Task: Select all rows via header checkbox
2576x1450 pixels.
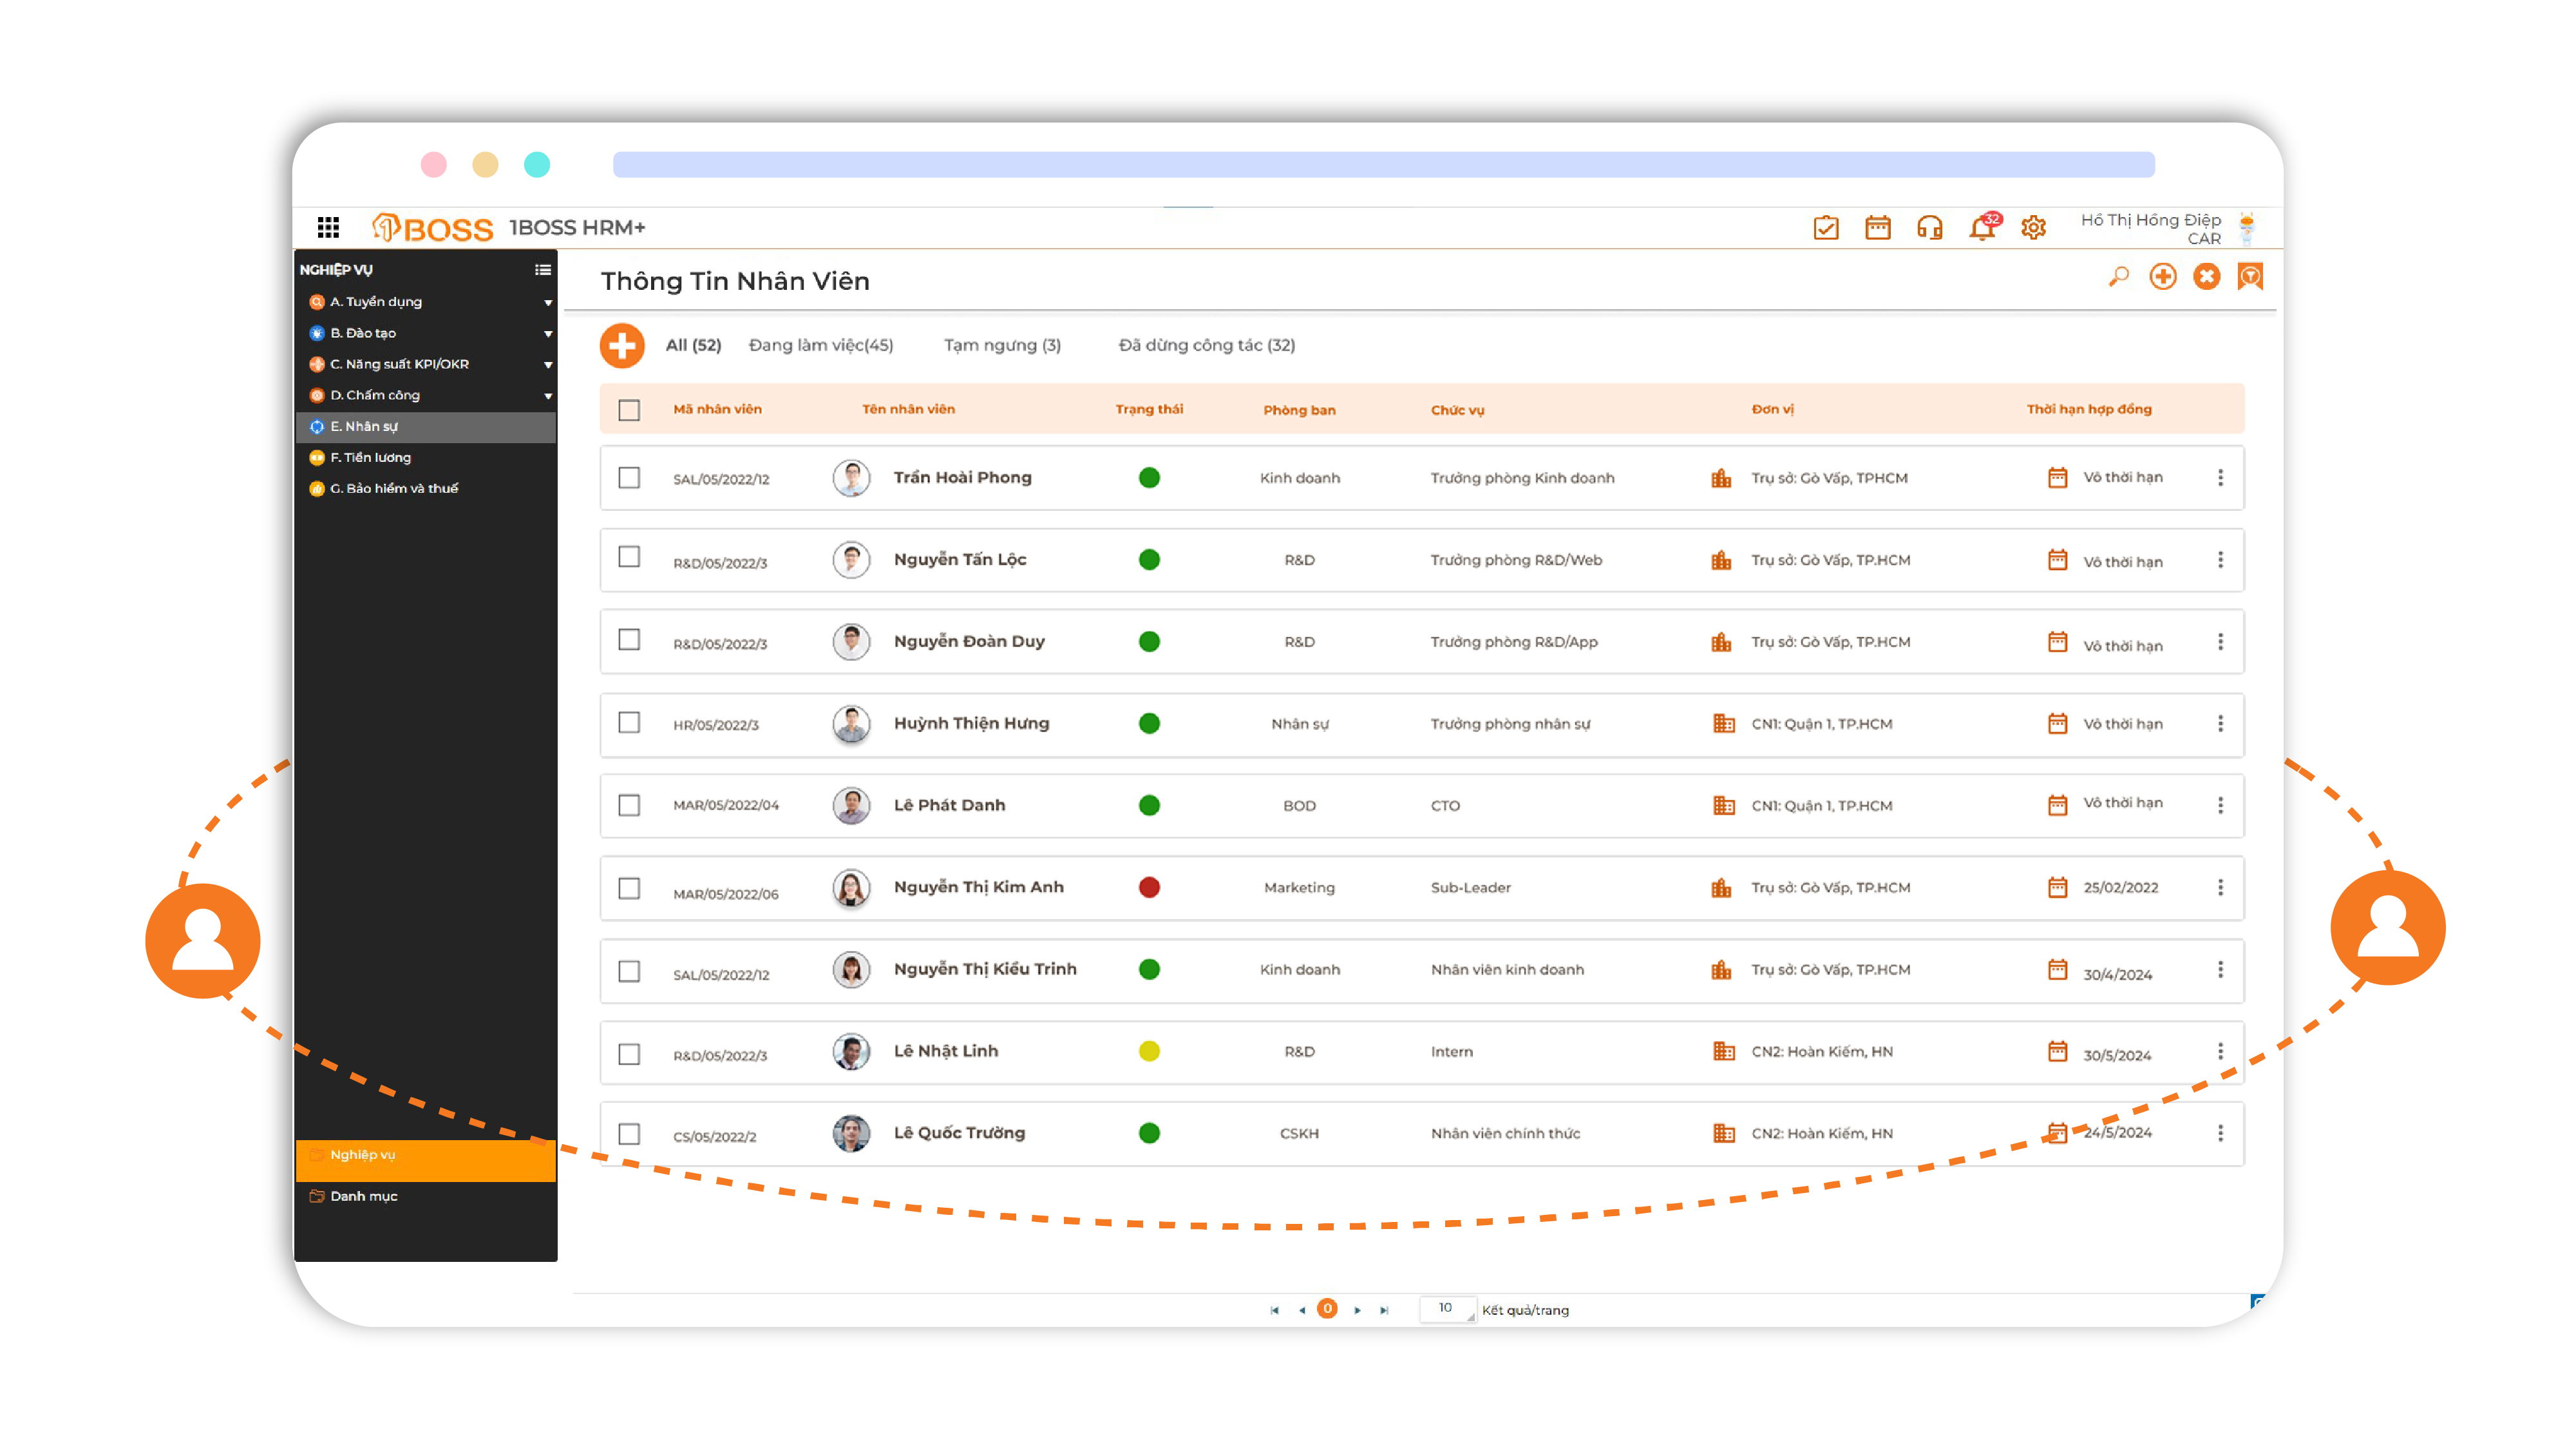Action: coord(629,410)
